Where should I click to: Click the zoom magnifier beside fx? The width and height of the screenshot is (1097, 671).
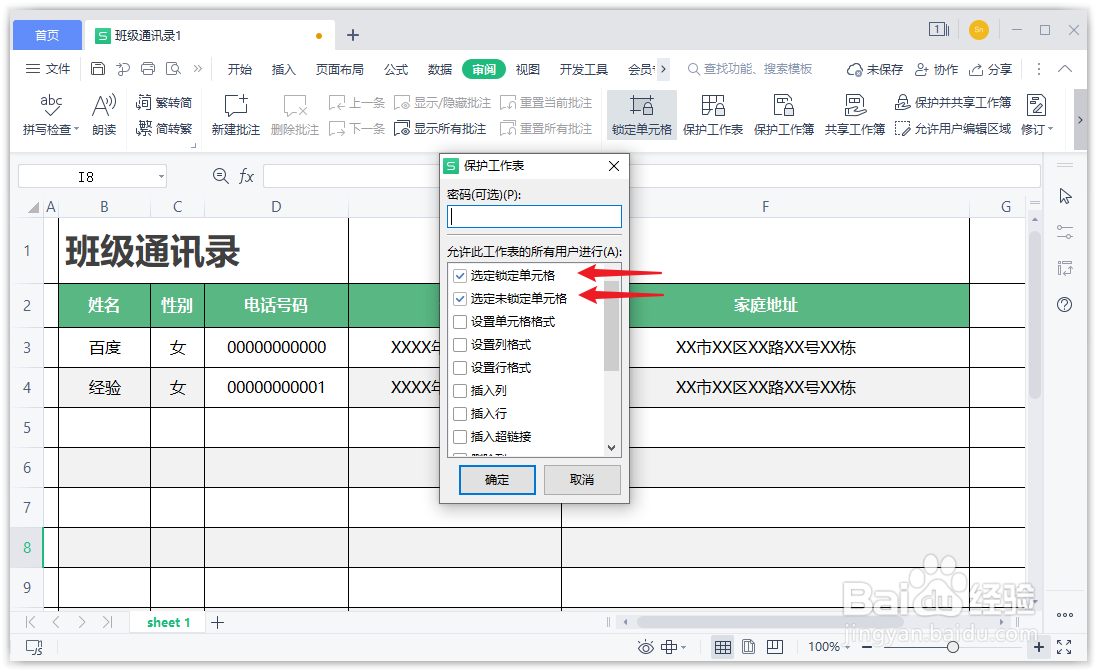(220, 176)
